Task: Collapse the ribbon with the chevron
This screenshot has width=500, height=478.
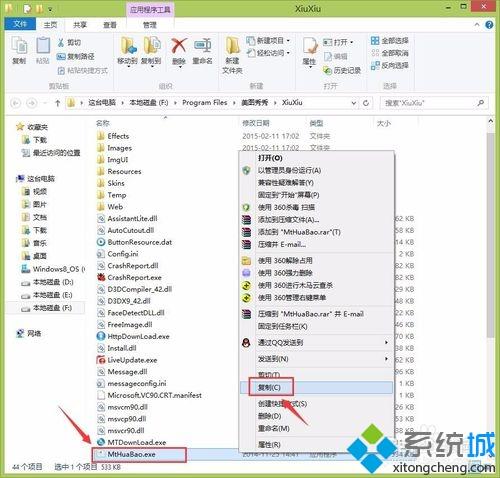Action: [477, 25]
